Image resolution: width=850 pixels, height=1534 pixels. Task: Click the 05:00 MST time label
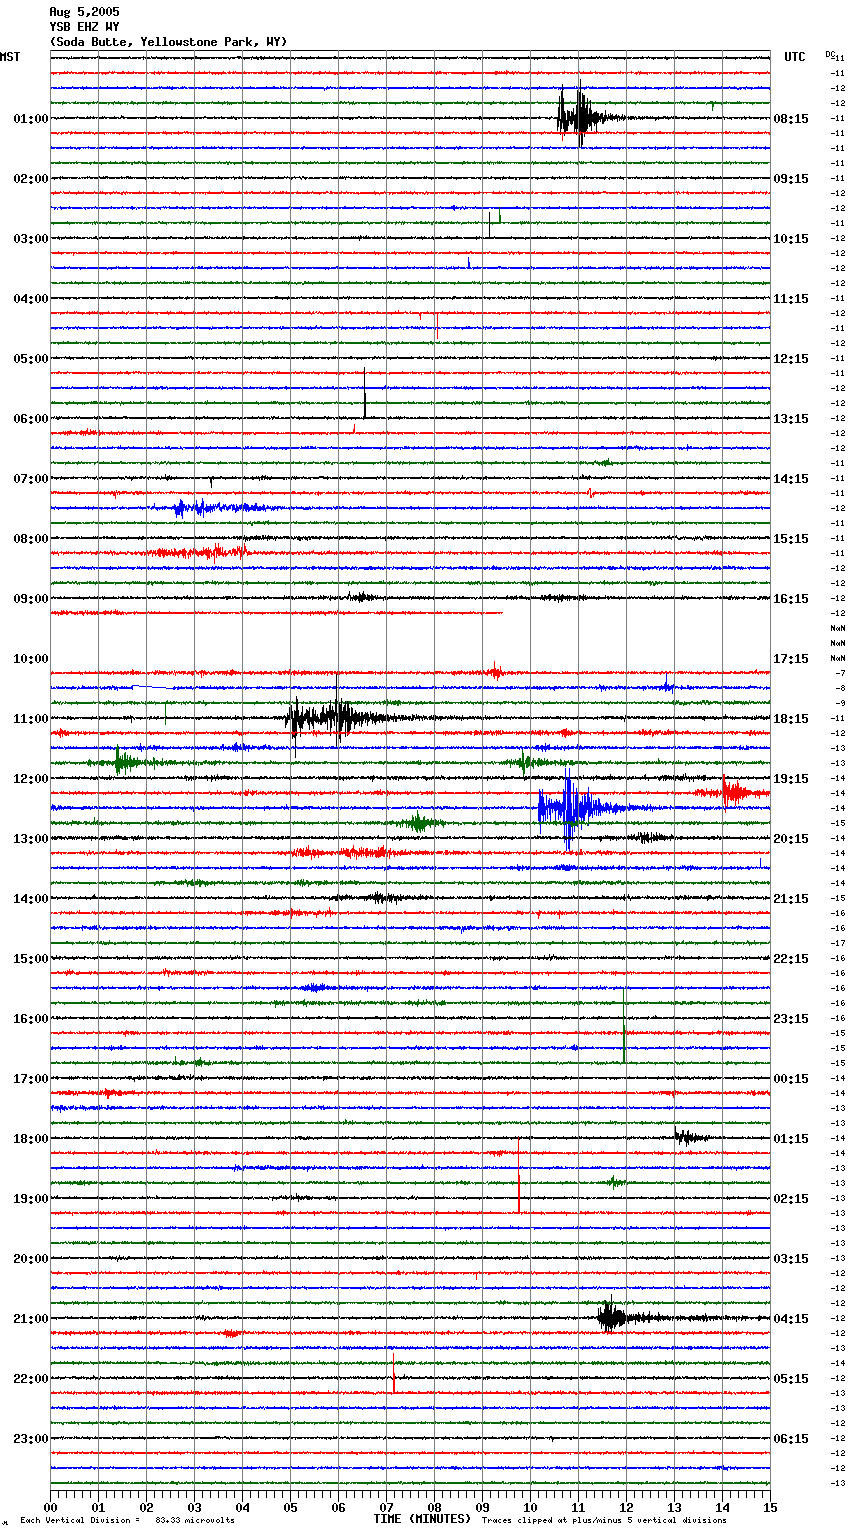coord(31,359)
